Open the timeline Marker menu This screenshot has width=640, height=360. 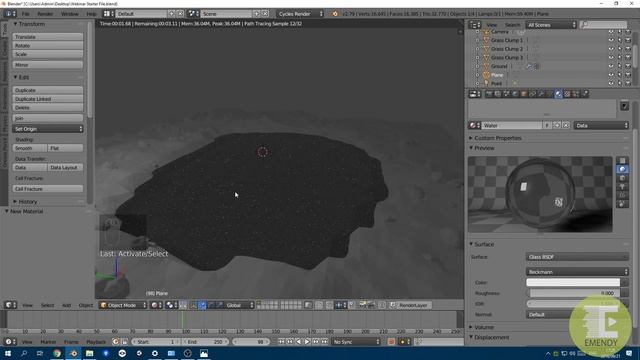[48, 342]
